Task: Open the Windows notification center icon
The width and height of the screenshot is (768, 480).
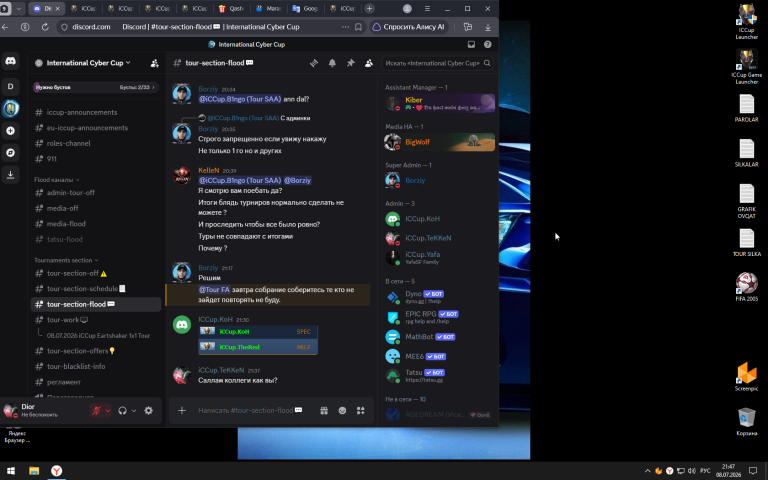Action: point(753,471)
